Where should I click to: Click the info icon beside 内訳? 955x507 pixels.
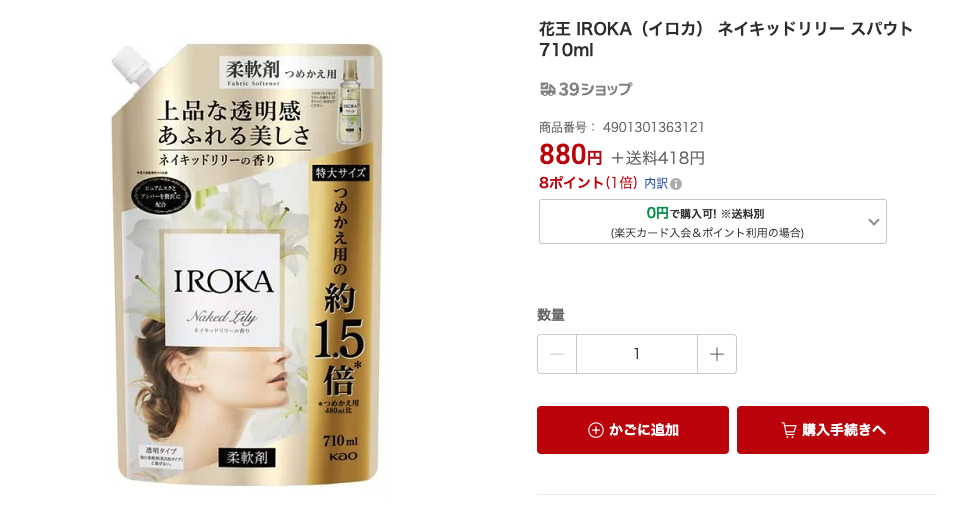coord(676,184)
